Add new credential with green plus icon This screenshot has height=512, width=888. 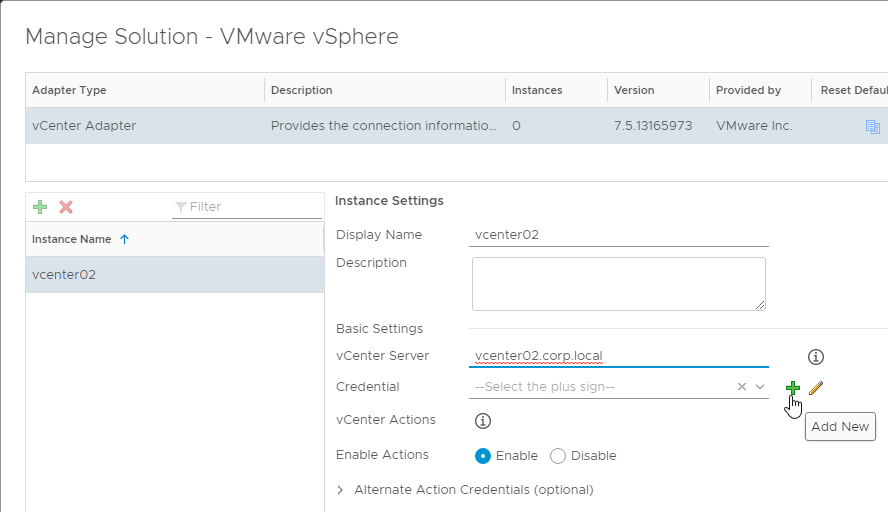792,388
